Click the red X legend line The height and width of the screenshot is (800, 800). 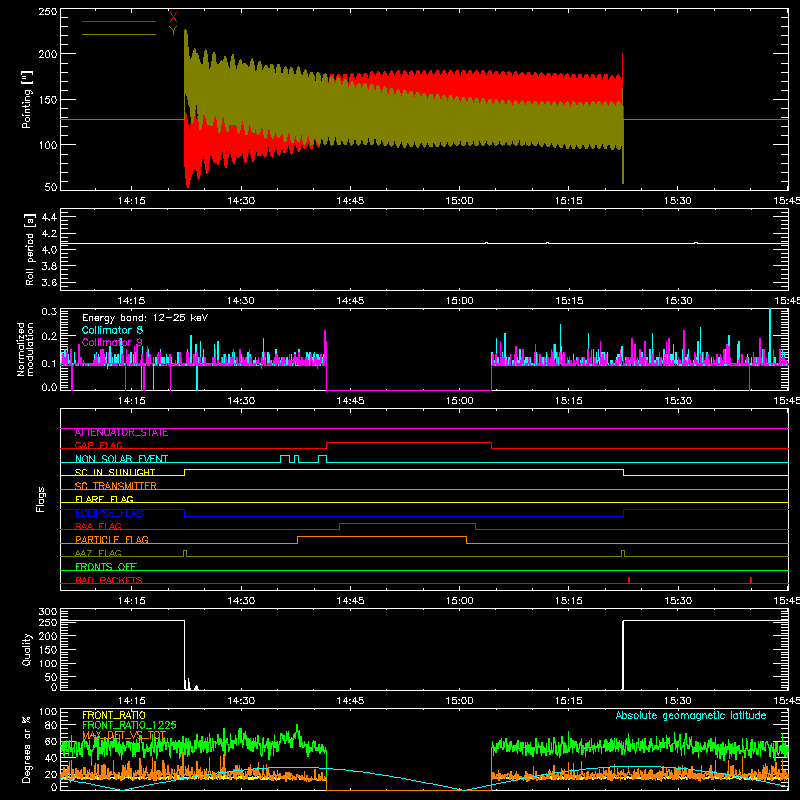119,21
